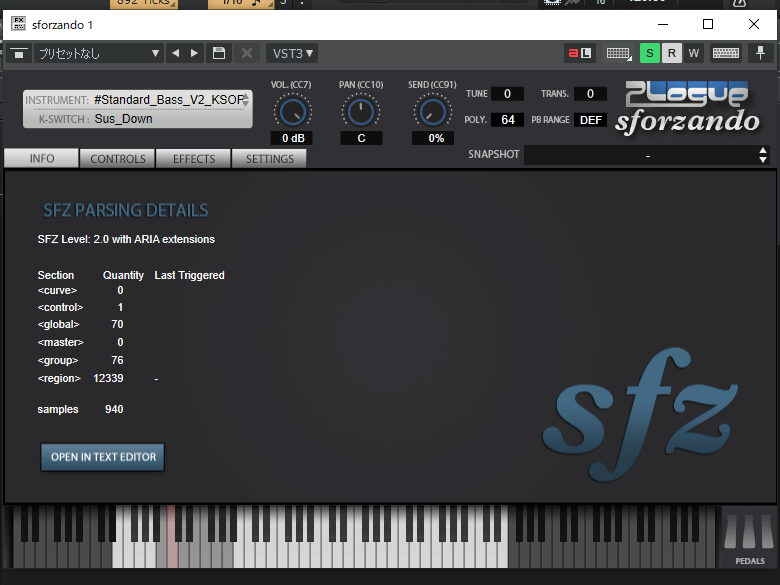This screenshot has width=780, height=585.
Task: Open the plugin window menu icon
Action: [x=19, y=53]
